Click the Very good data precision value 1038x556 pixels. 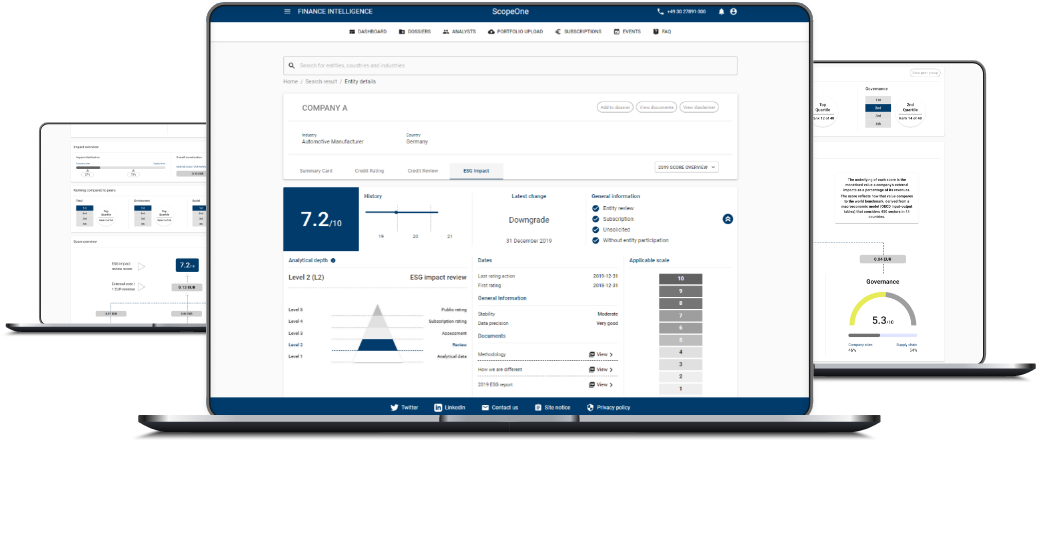(607, 324)
